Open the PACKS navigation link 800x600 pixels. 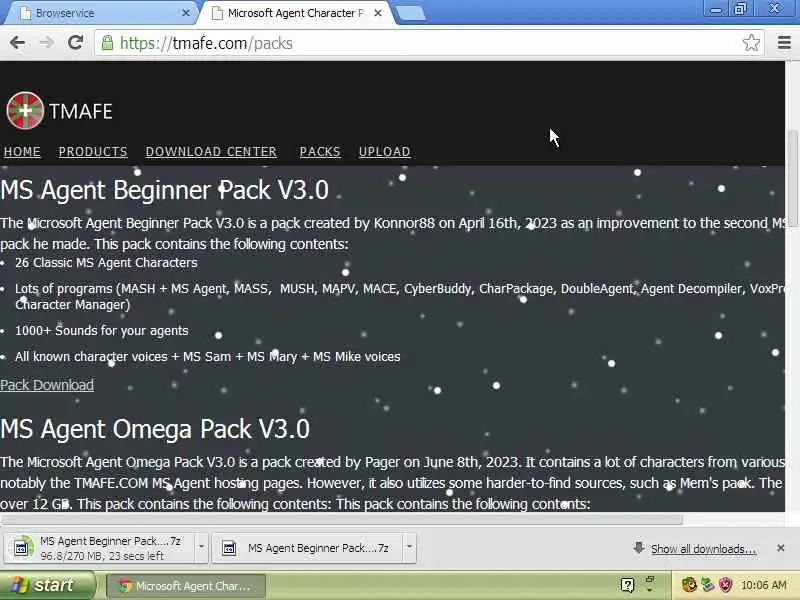[x=320, y=152]
